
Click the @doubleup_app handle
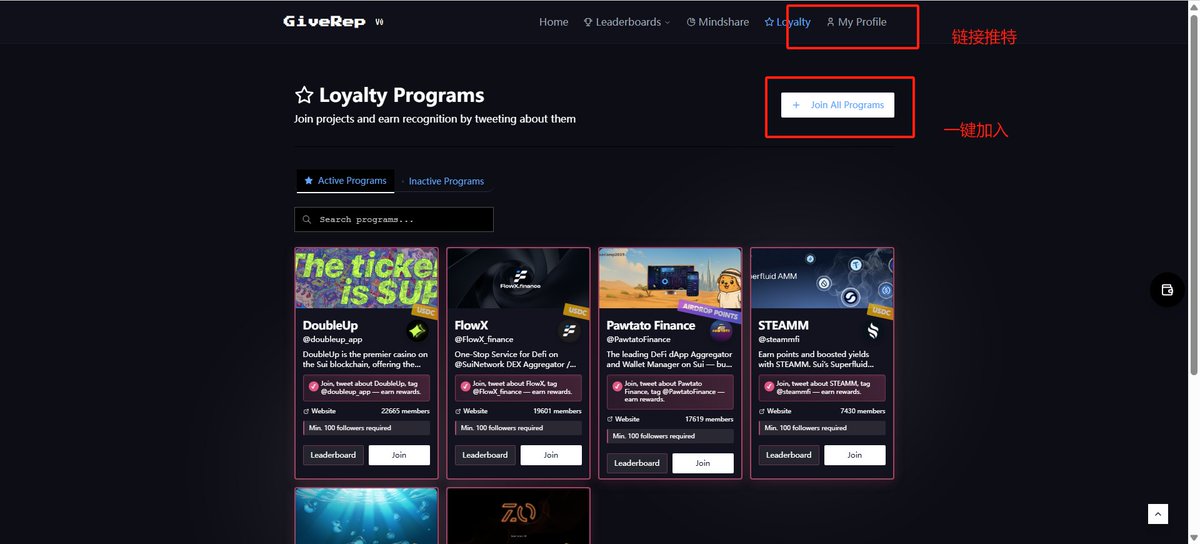pos(332,340)
